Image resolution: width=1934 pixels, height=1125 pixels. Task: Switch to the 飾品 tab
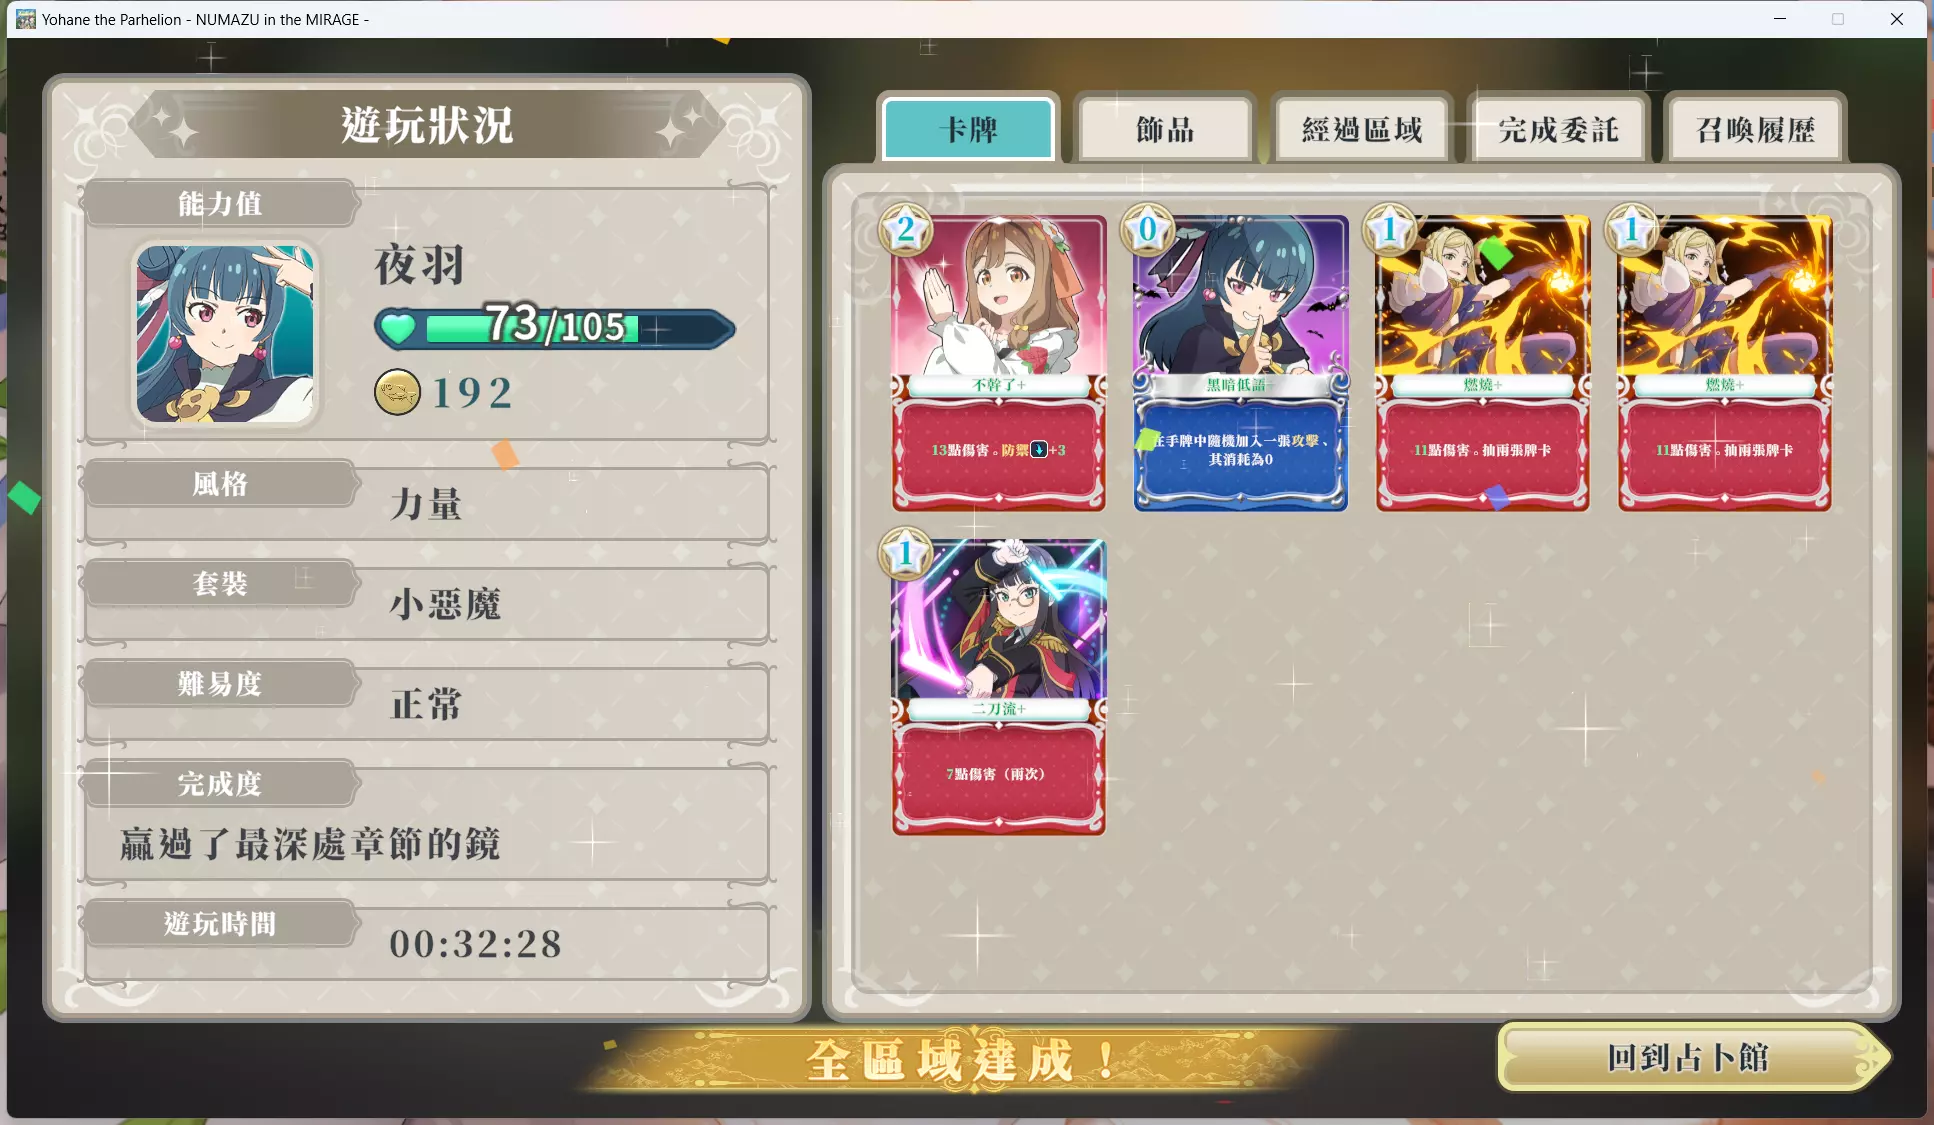1165,129
